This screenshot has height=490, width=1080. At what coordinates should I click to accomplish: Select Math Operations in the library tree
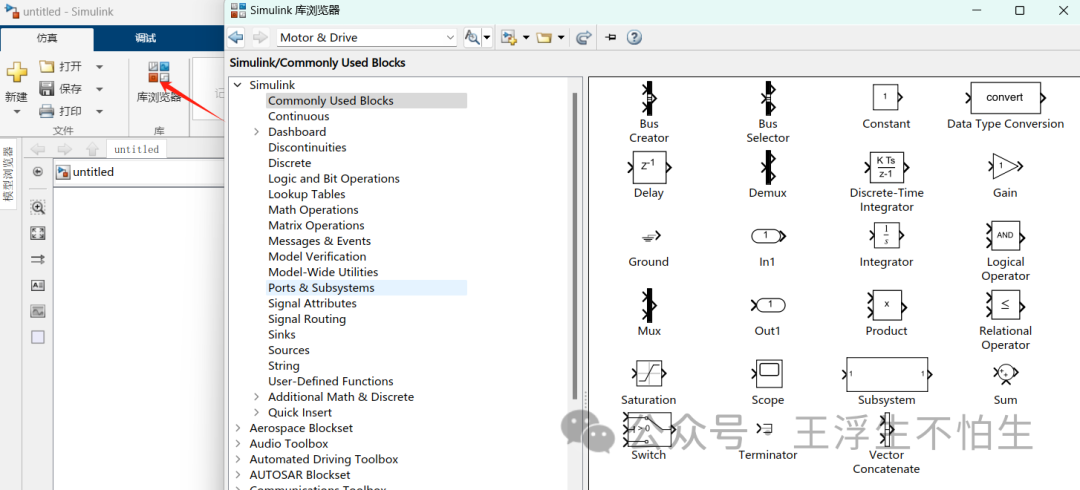pos(313,210)
